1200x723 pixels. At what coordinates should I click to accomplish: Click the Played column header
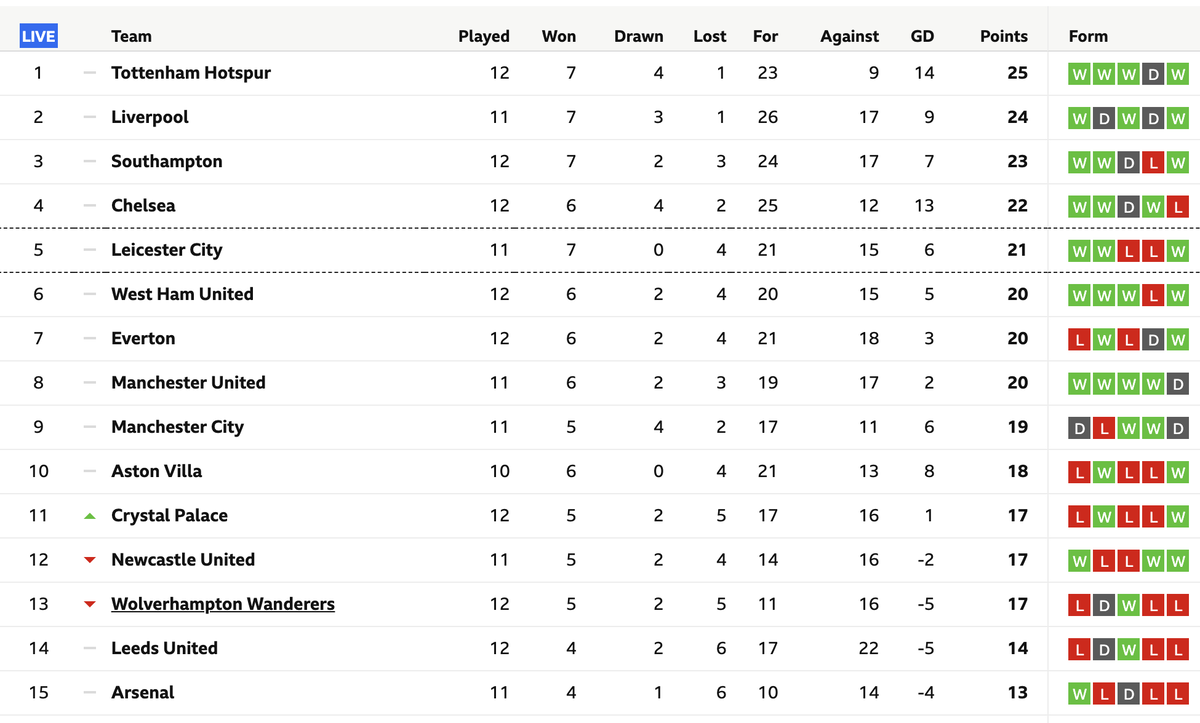pos(484,36)
